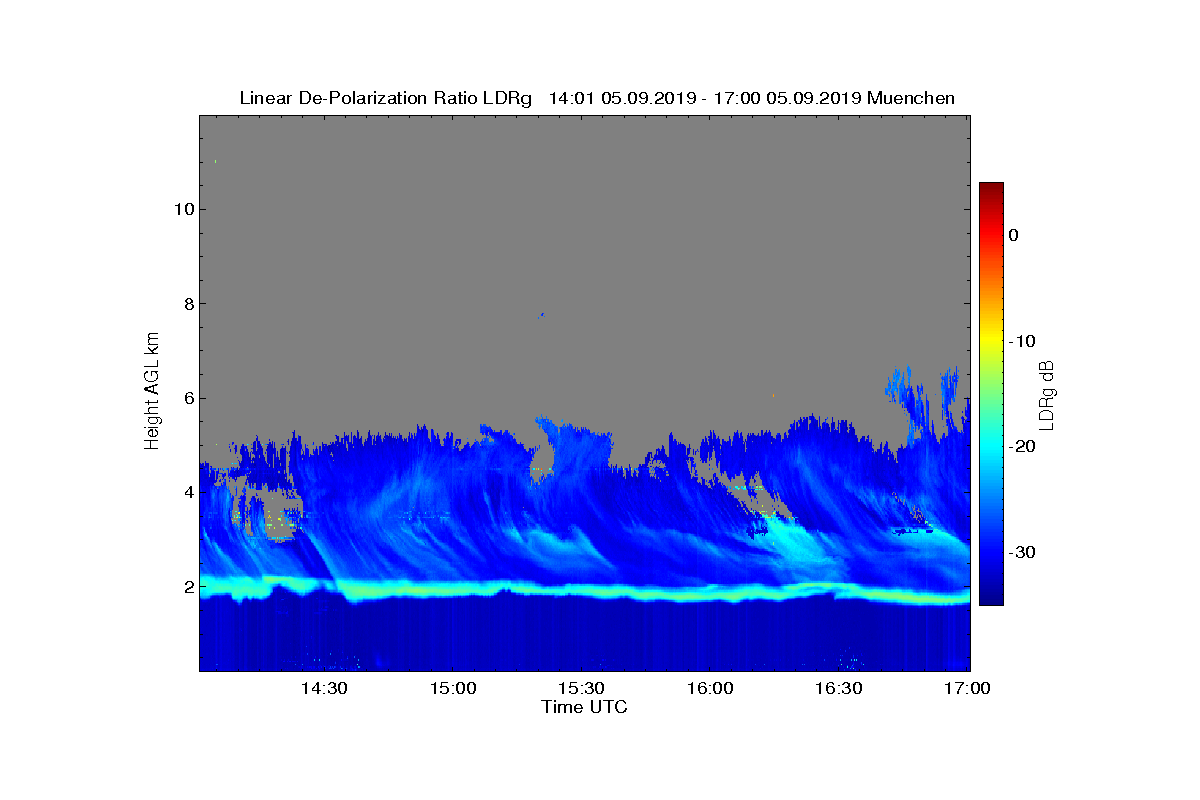Click the 17:00 time axis label
This screenshot has width=1200, height=800.
[x=968, y=689]
